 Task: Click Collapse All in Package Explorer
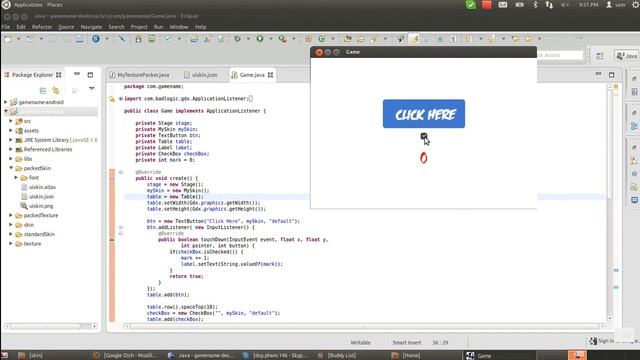pos(43,90)
